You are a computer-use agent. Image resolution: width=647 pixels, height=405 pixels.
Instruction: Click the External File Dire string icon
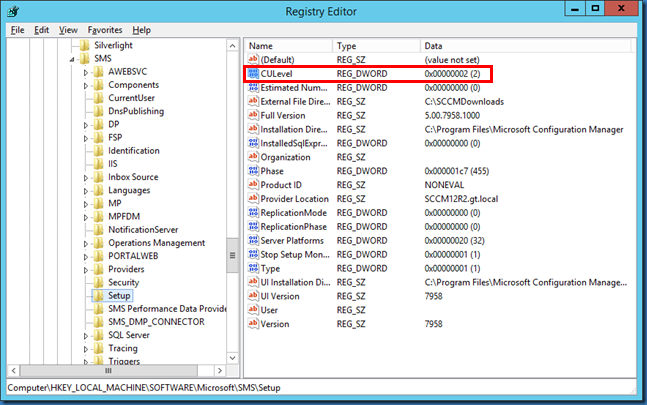(x=253, y=101)
